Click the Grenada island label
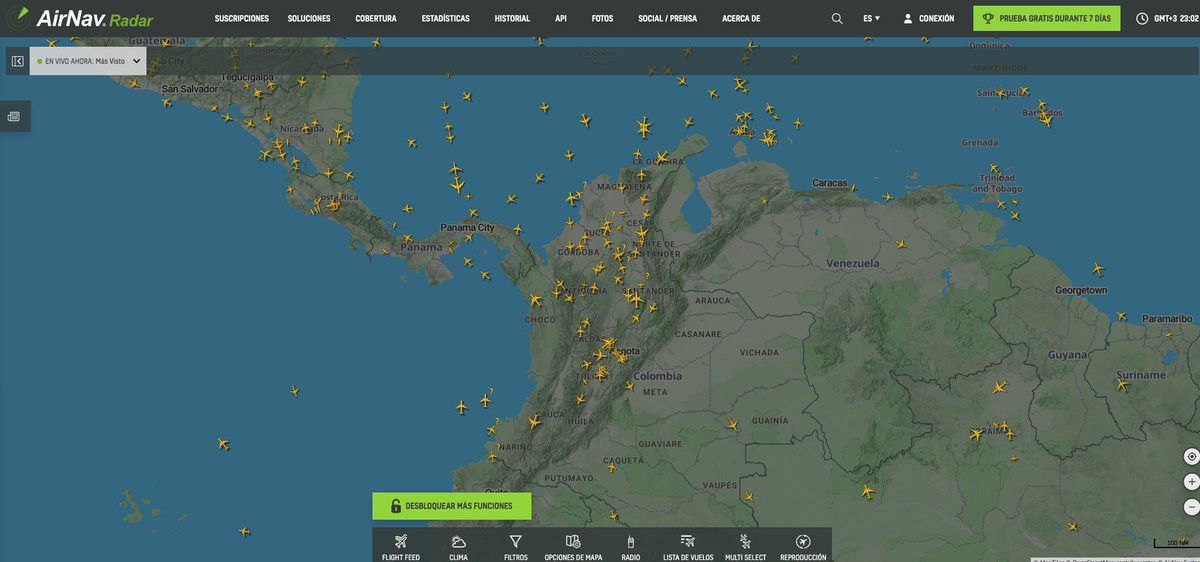The width and height of the screenshot is (1200, 562). (980, 143)
